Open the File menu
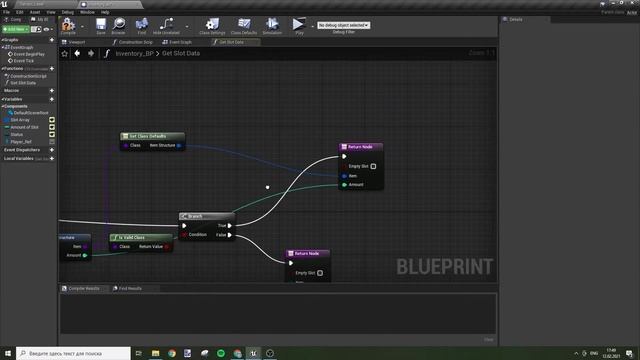Screen dimensions: 640x360 [7, 12]
